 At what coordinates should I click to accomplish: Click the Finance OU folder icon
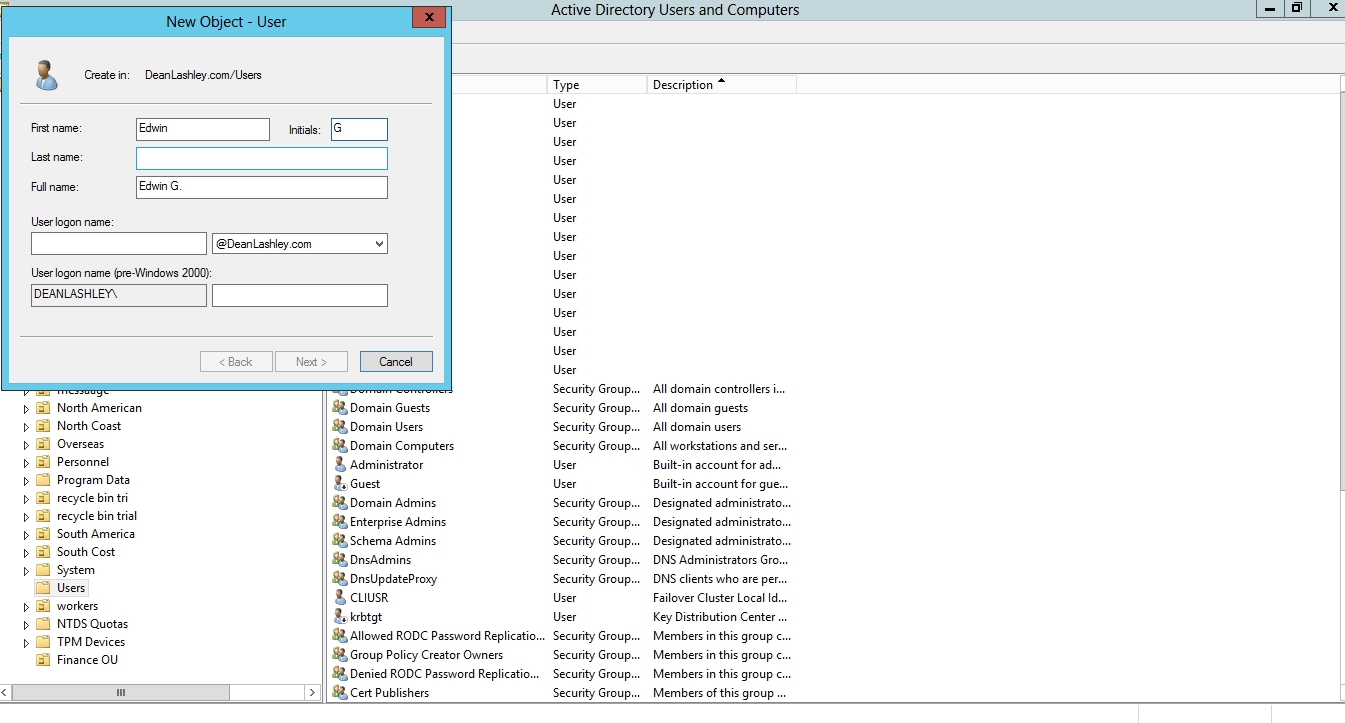click(43, 660)
